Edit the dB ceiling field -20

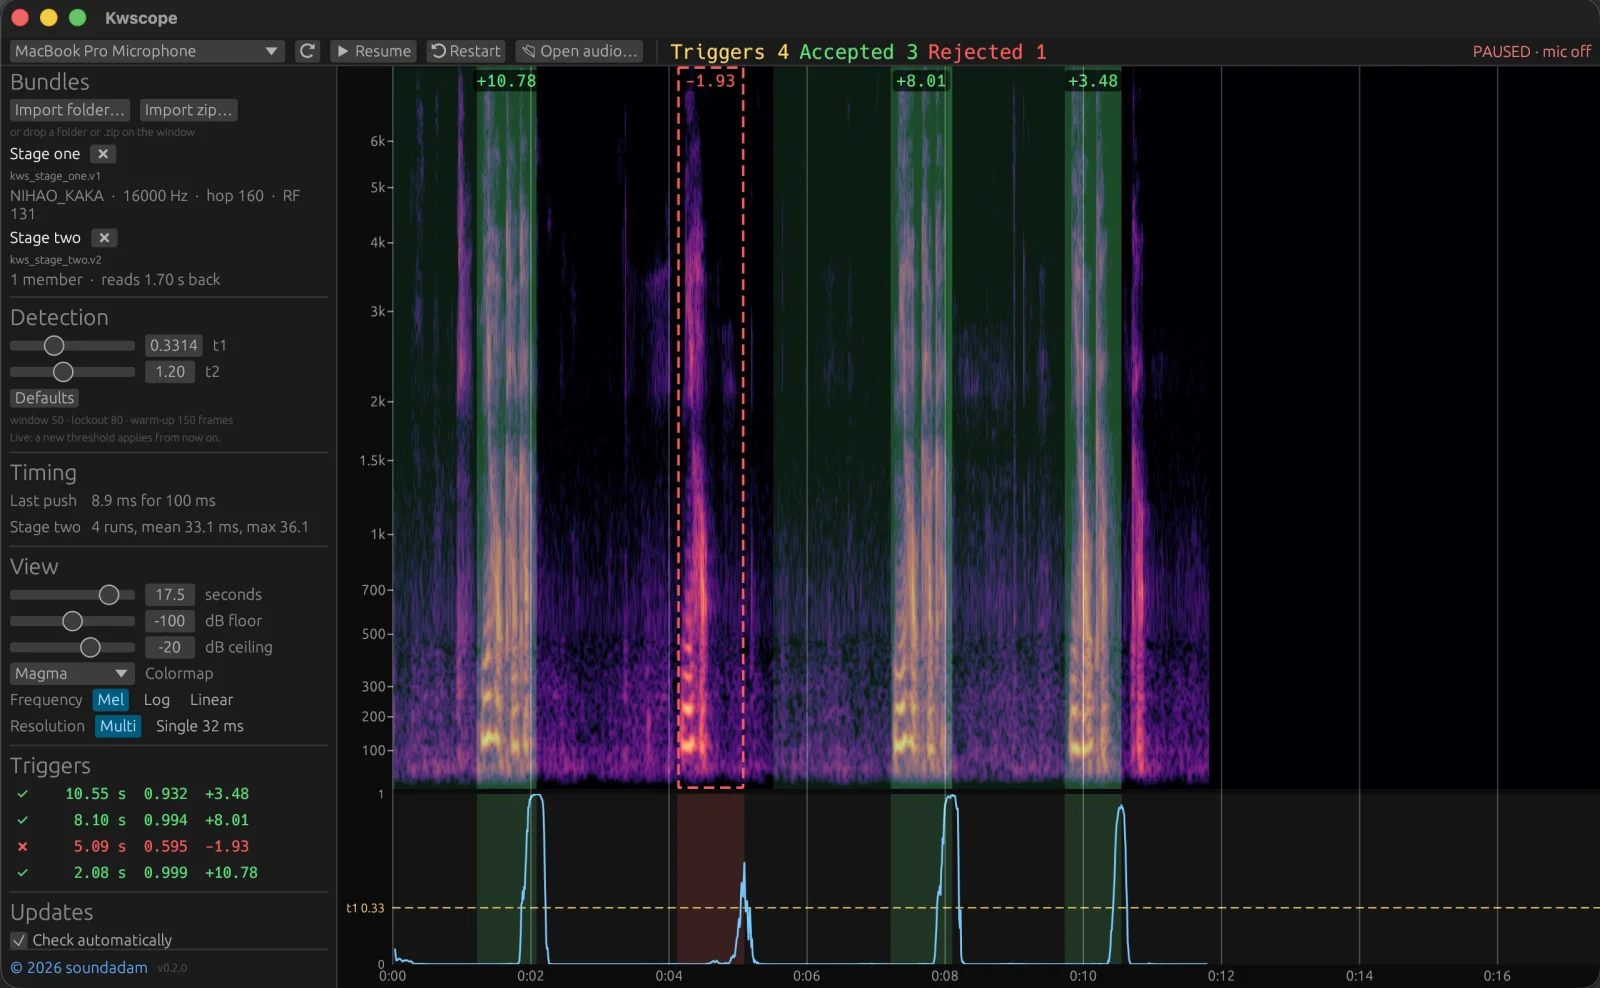[170, 647]
